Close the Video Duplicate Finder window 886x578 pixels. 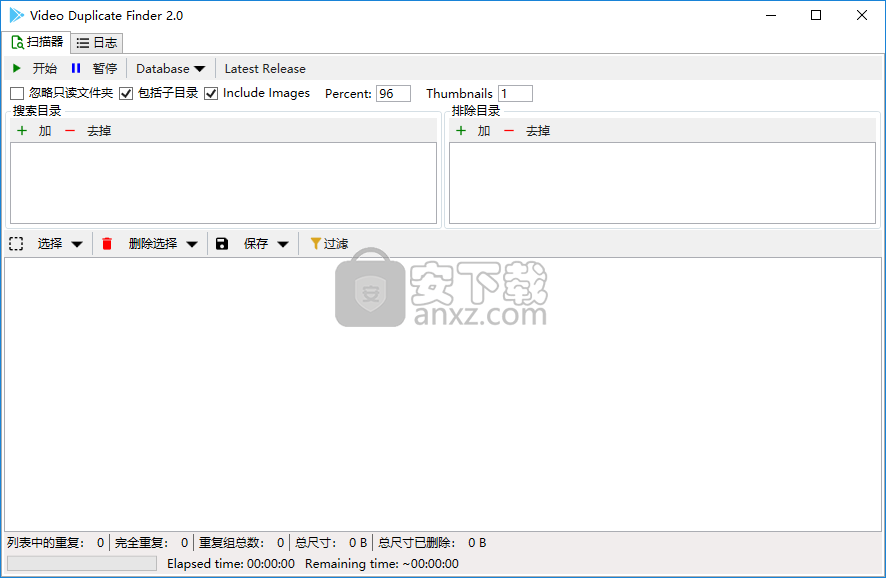[862, 15]
